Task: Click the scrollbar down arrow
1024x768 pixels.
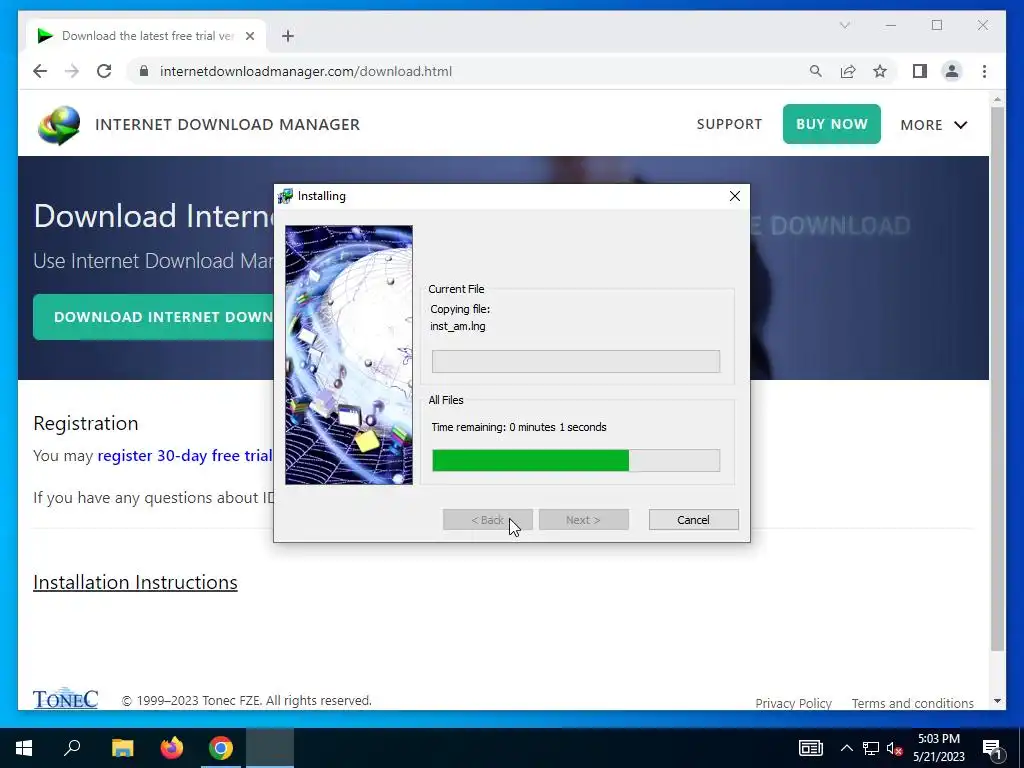Action: coord(997,701)
